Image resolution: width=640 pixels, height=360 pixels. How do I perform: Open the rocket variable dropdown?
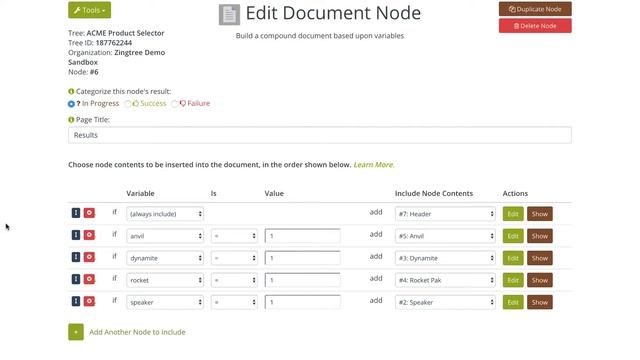(x=165, y=280)
